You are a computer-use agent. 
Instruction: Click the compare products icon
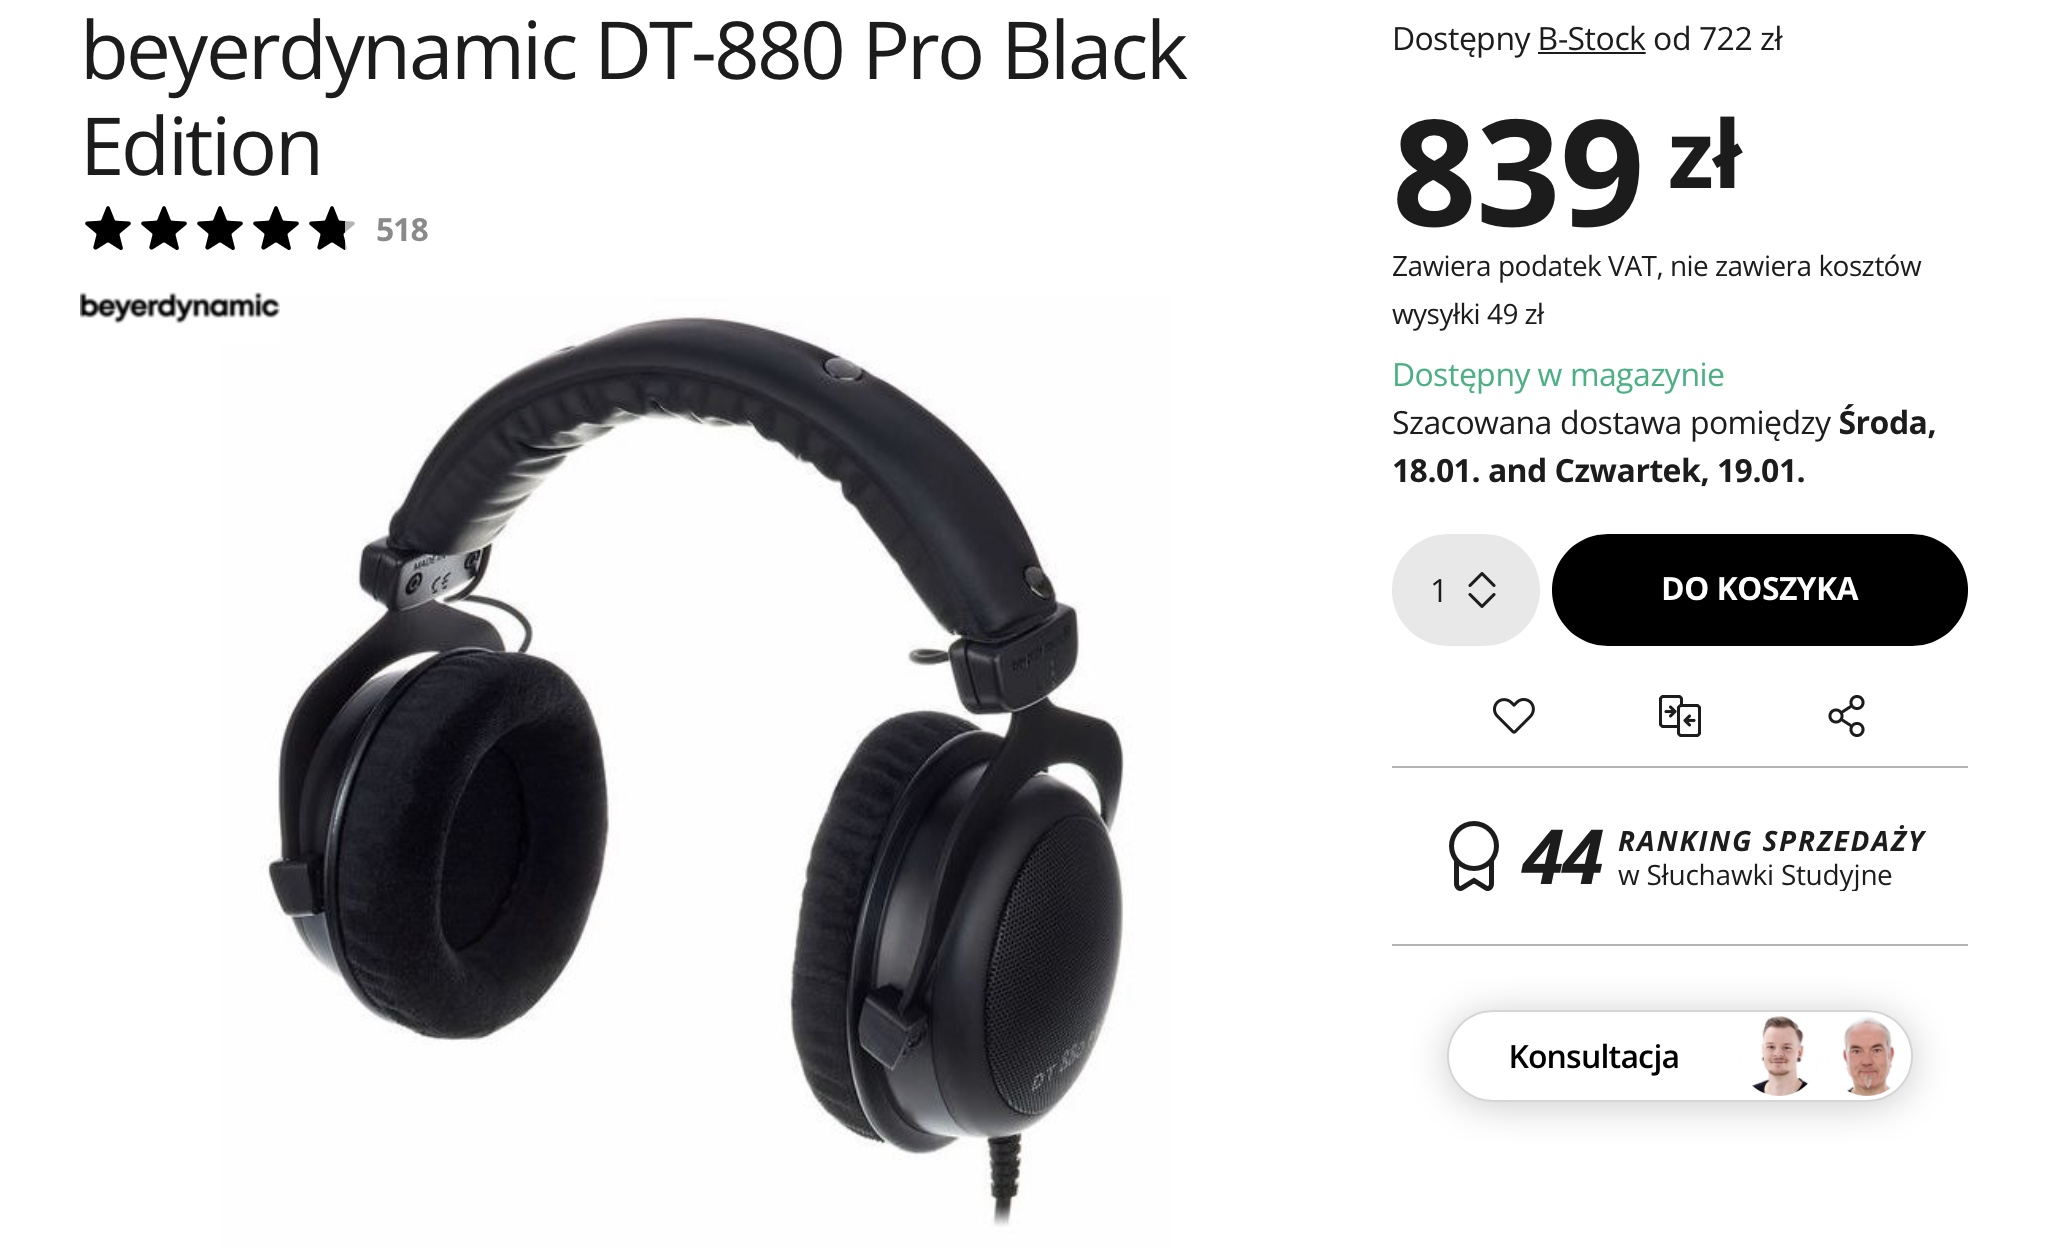coord(1680,715)
